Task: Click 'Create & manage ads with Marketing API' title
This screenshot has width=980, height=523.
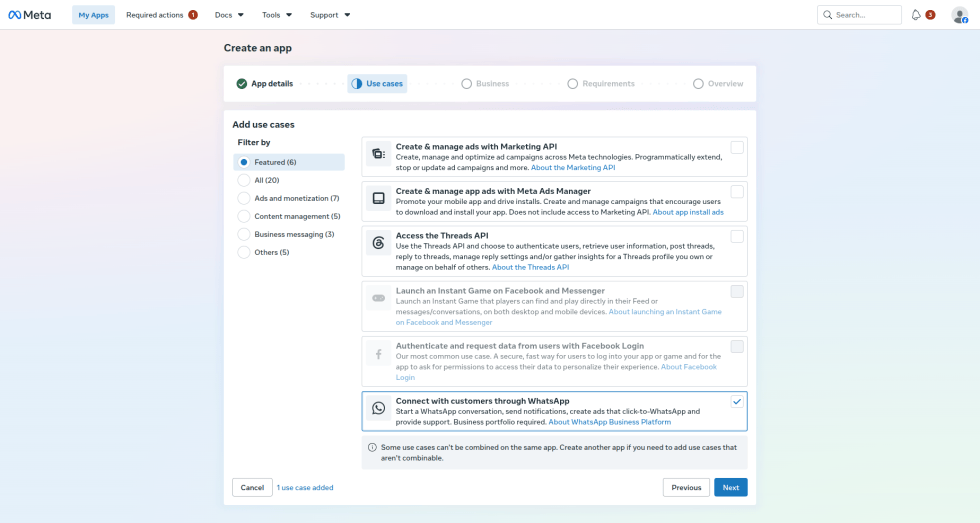Action: [x=476, y=147]
